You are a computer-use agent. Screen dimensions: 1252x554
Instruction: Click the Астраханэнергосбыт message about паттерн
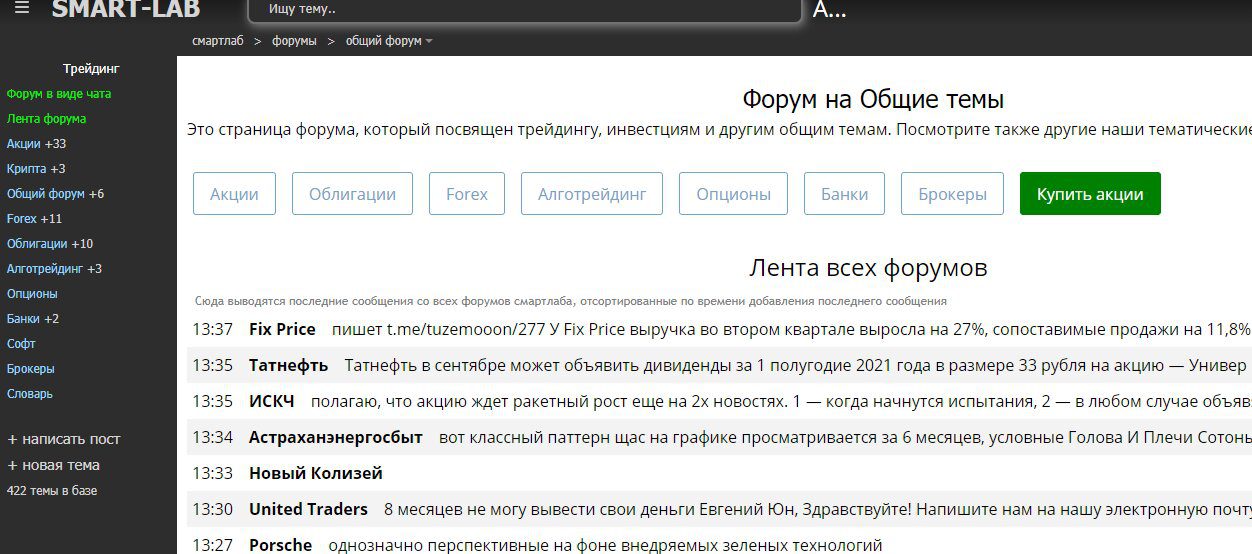[845, 437]
